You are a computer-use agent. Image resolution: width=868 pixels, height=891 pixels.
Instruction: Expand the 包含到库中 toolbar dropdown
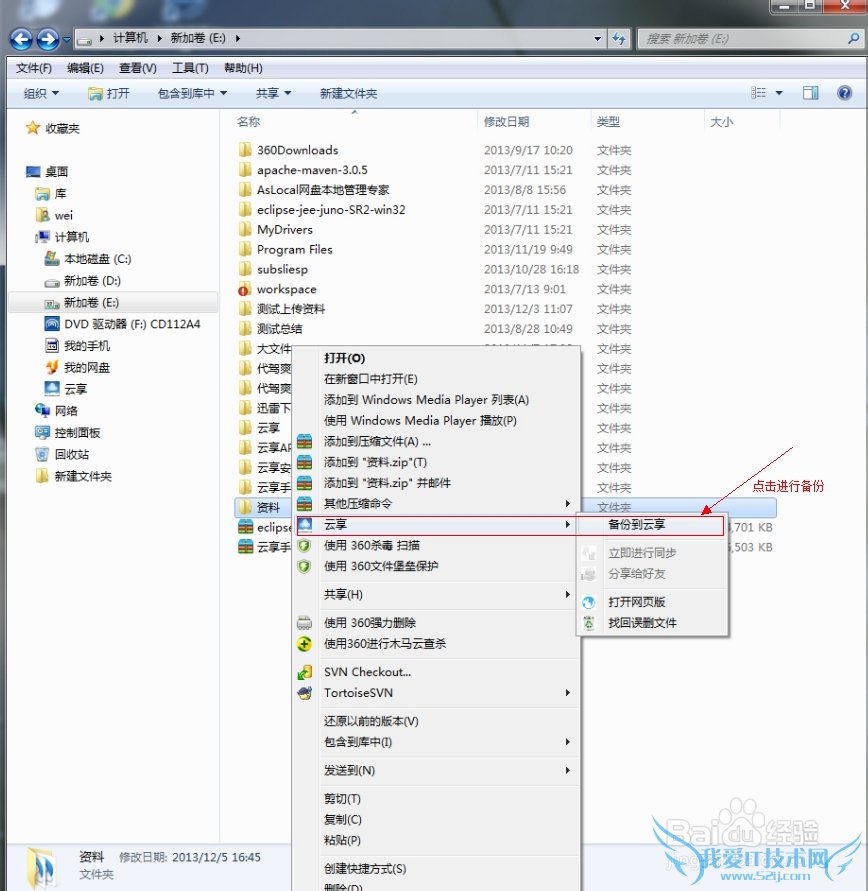[x=192, y=93]
